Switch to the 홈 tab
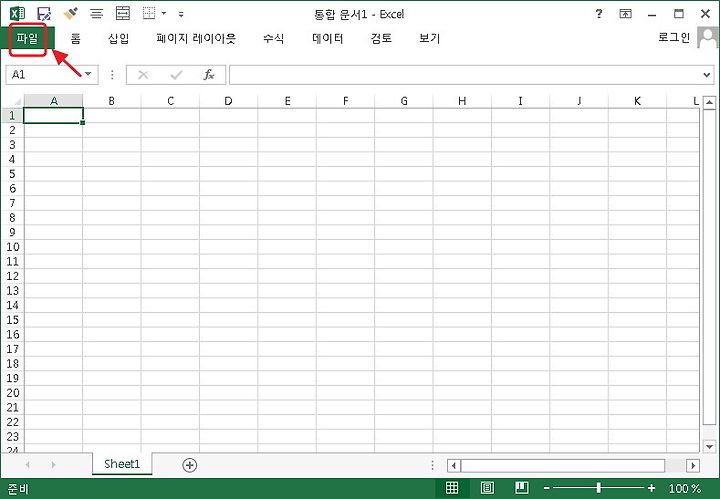The image size is (720, 499). (76, 39)
